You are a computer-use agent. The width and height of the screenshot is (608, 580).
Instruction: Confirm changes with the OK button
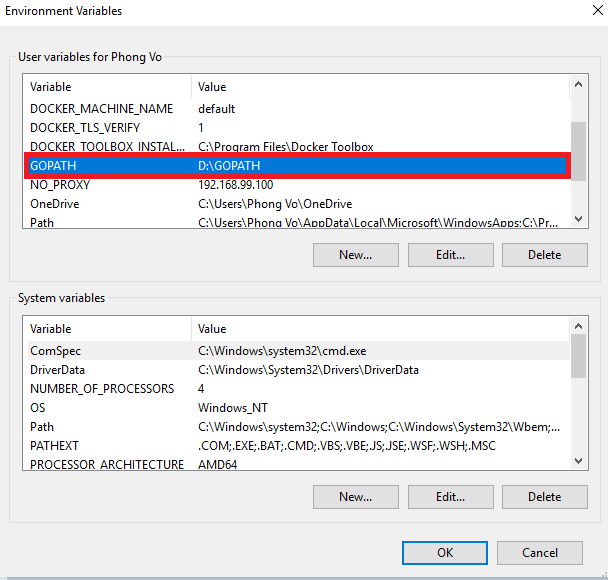445,552
